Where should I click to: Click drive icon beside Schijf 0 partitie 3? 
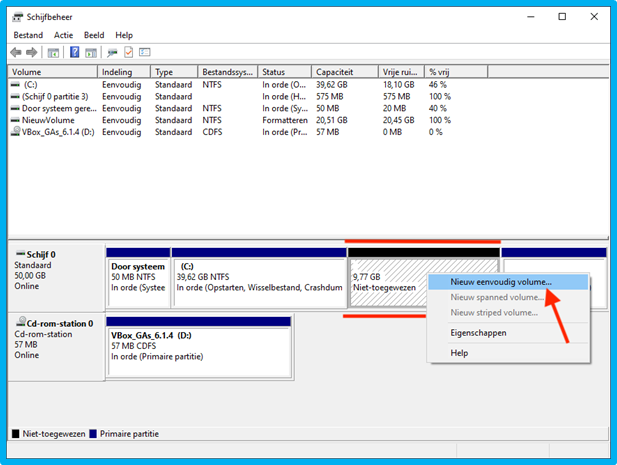tap(15, 96)
